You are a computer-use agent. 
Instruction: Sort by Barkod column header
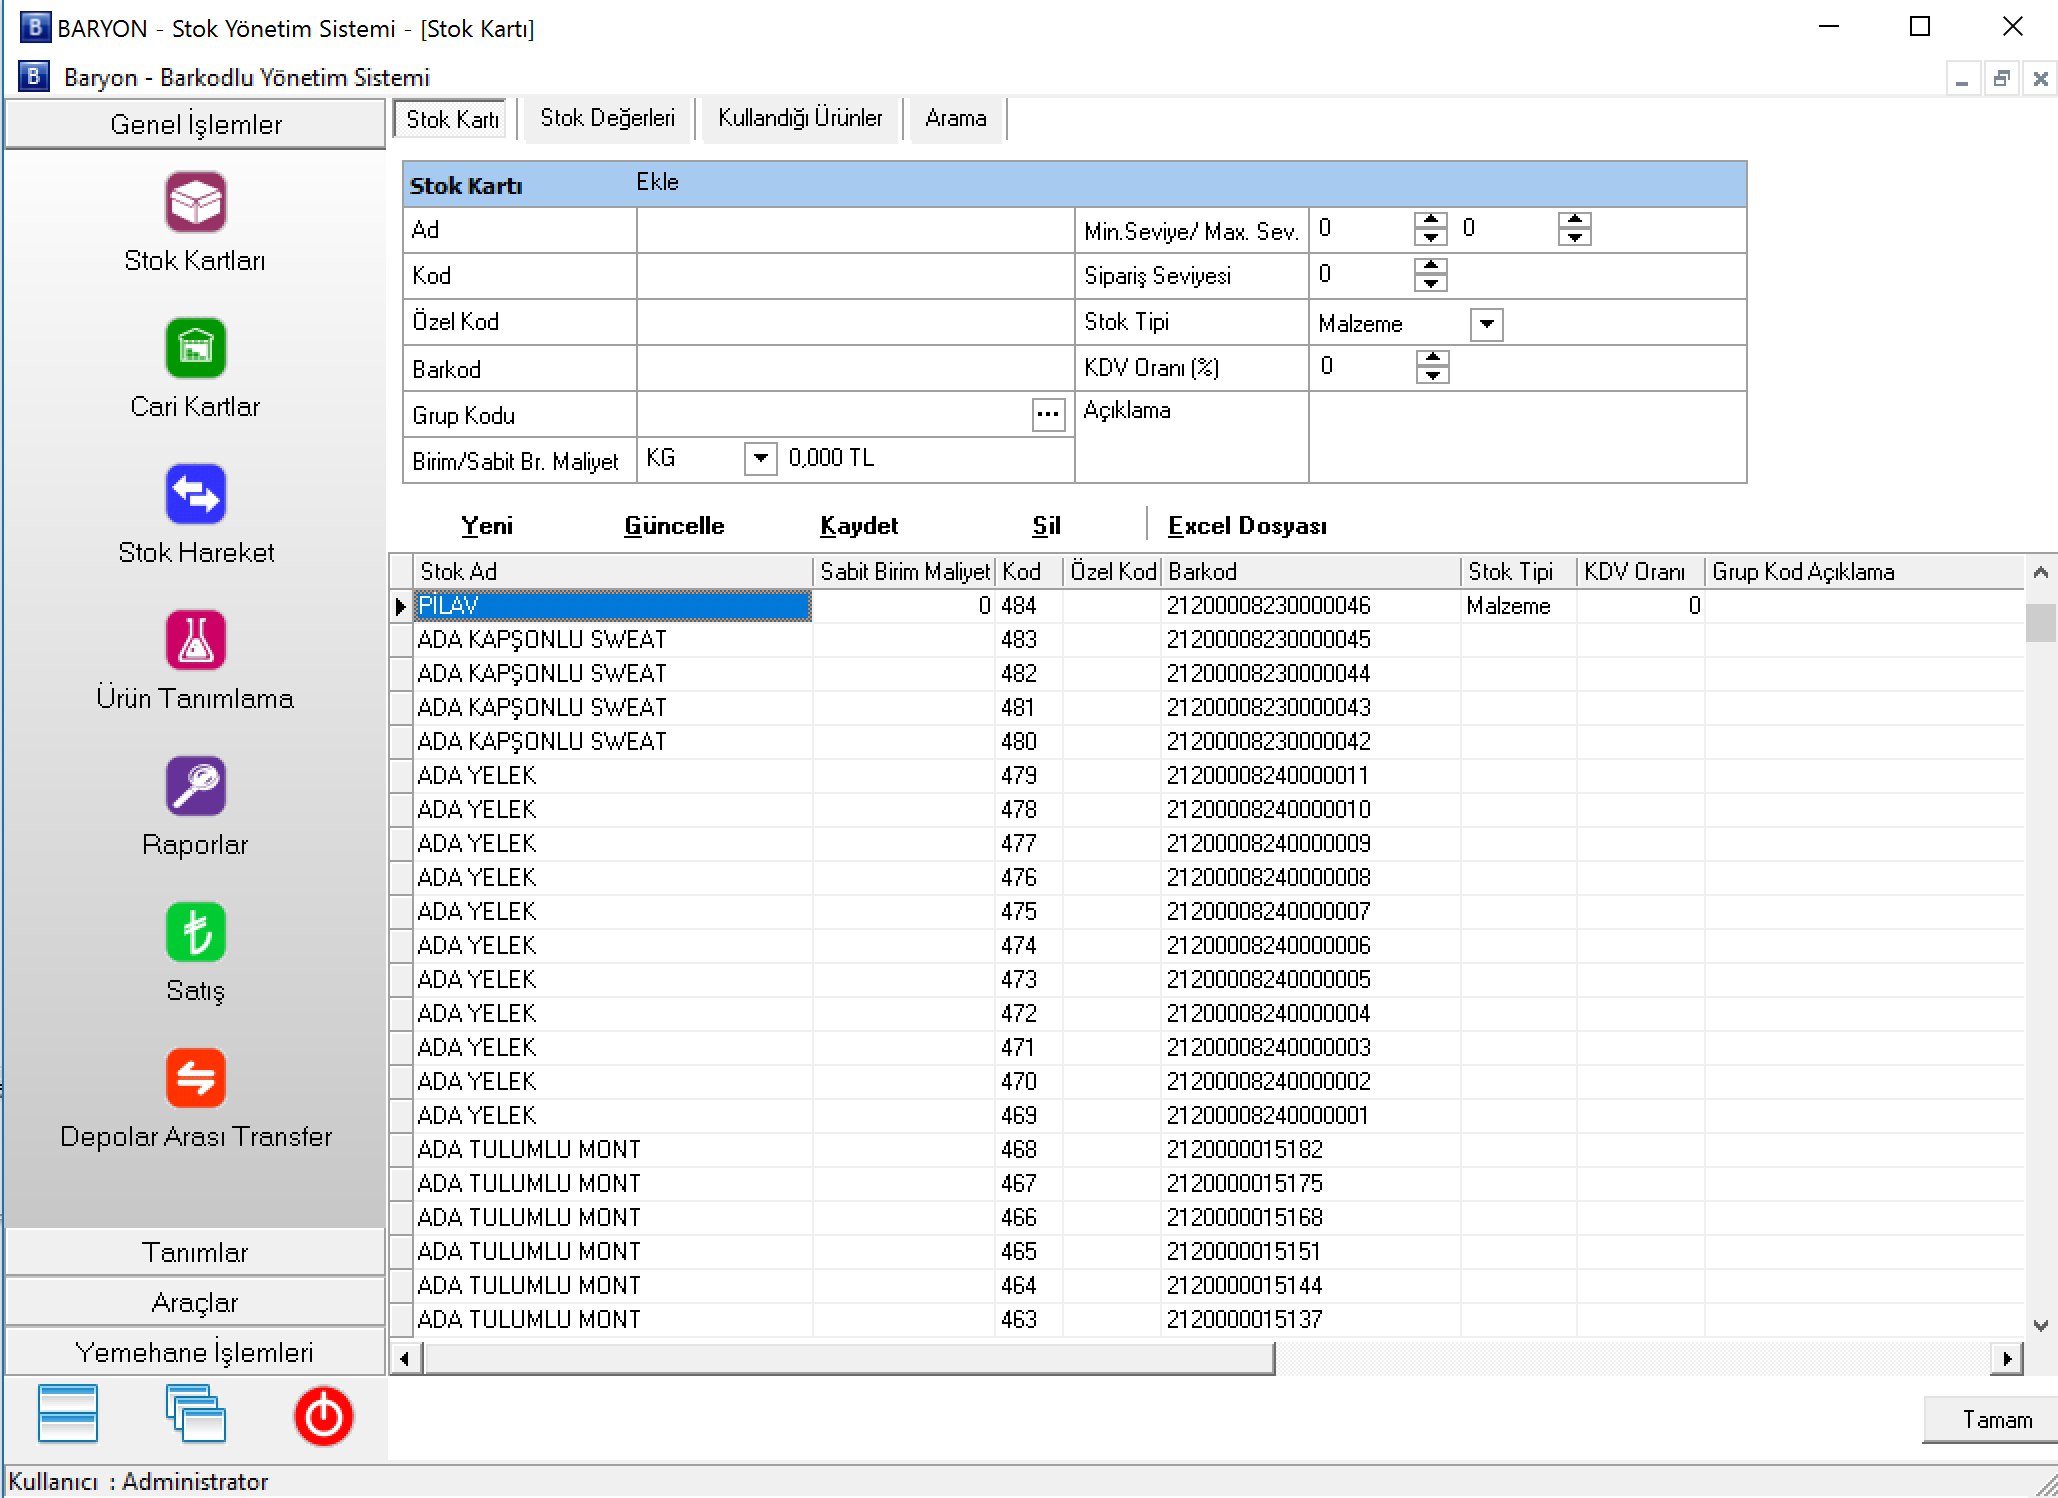(1311, 572)
